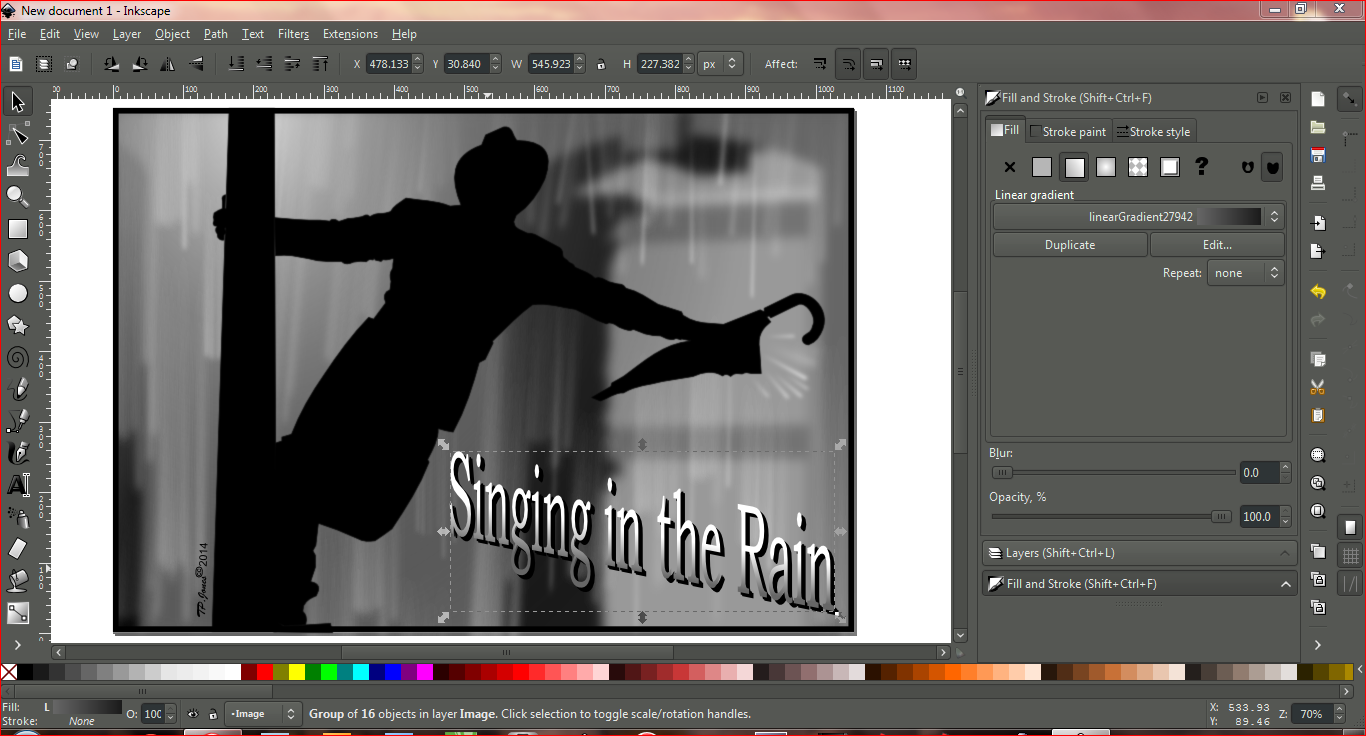This screenshot has height=736, width=1366.
Task: Toggle scale stroke width affect button
Action: pos(820,64)
